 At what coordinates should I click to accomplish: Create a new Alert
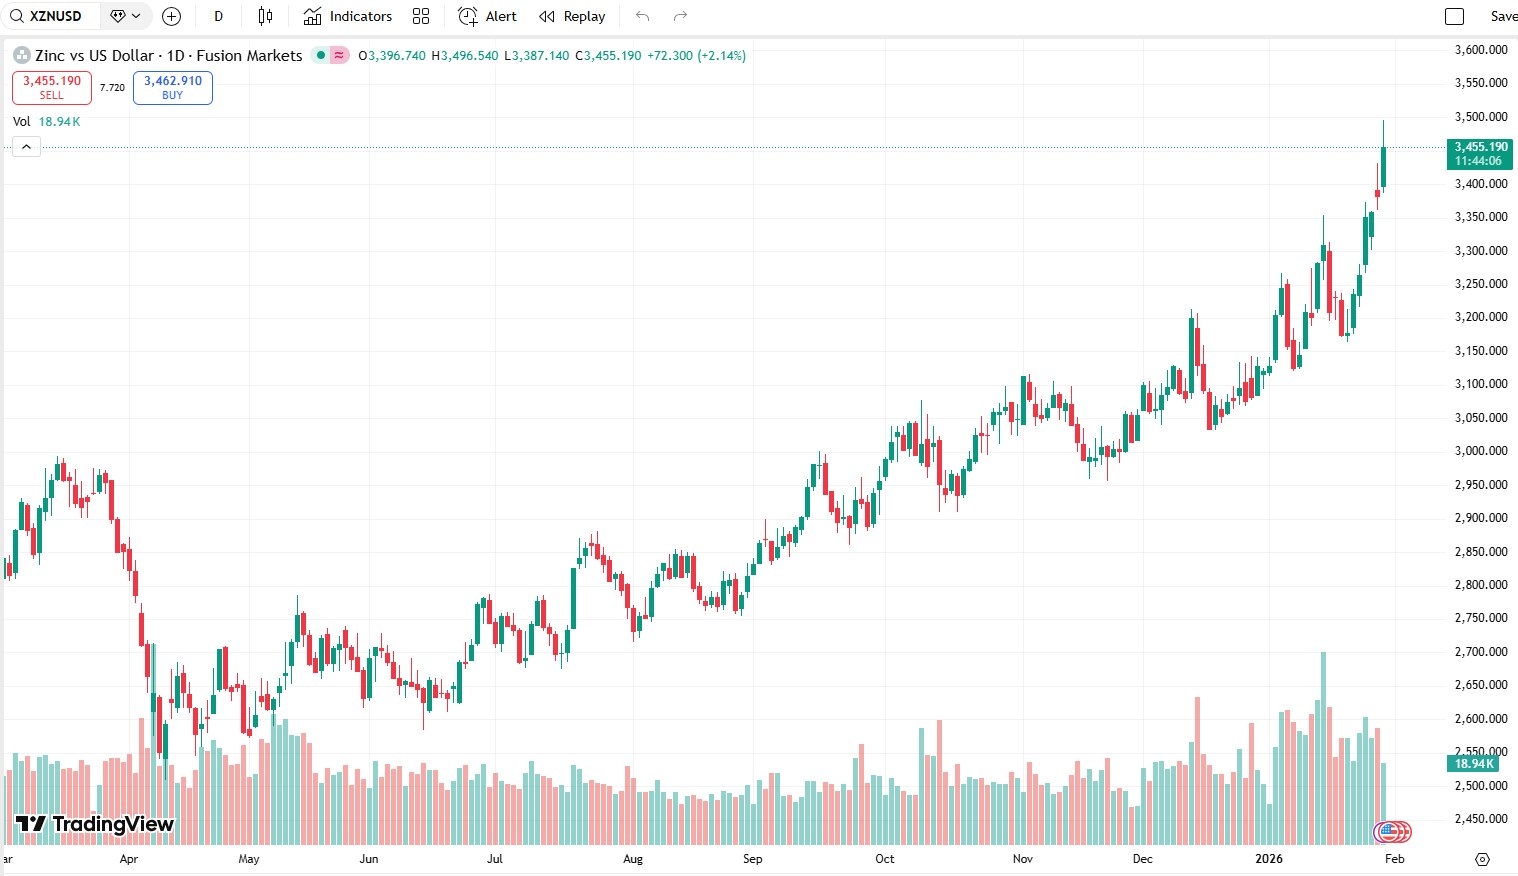coord(487,16)
